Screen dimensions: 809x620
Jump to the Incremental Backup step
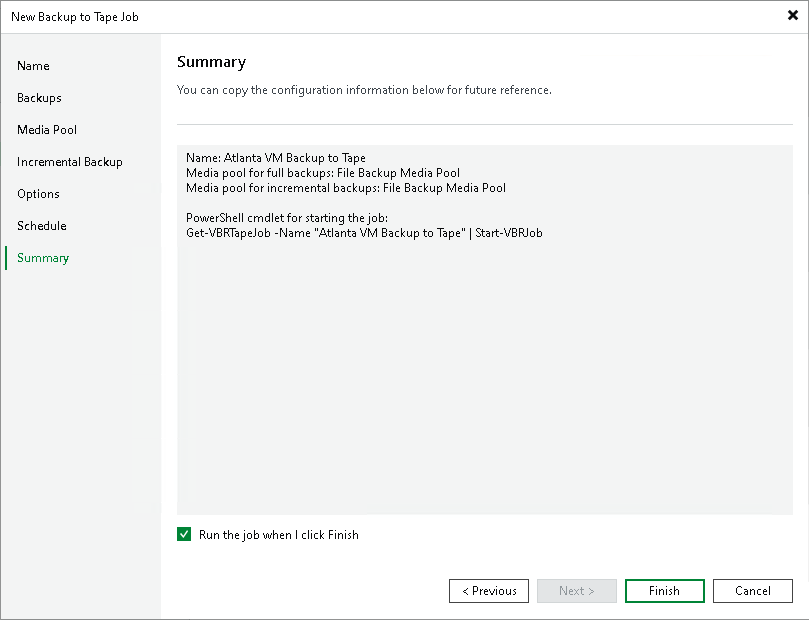pos(70,162)
